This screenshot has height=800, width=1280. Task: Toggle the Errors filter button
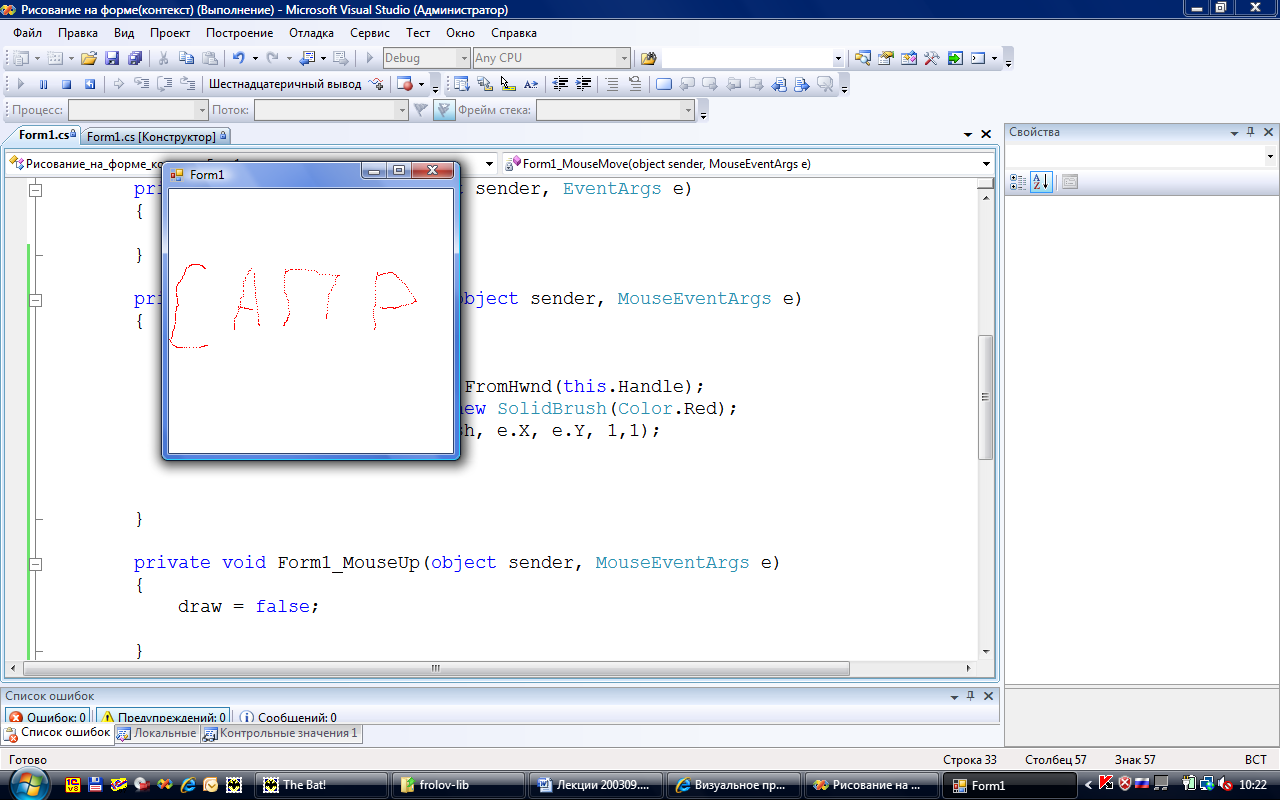click(x=47, y=717)
